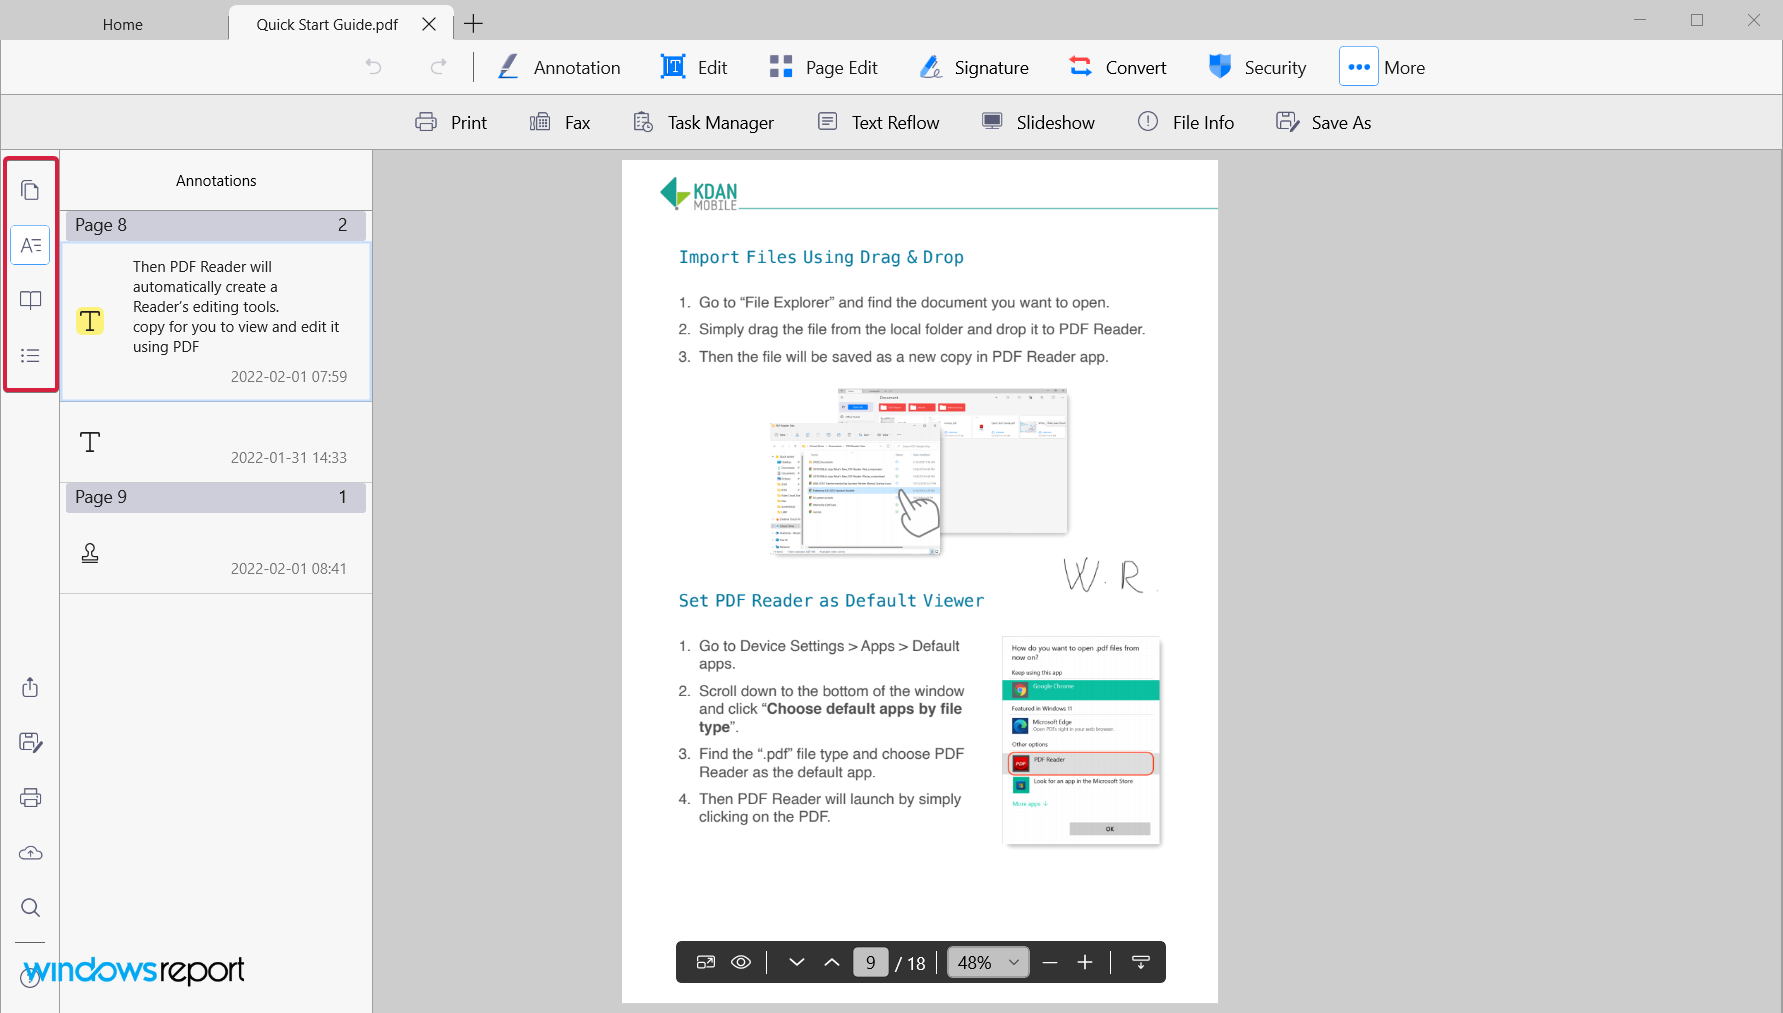1783x1013 pixels.
Task: Click the collapse toolbar icon in bottom bar
Action: click(1141, 962)
